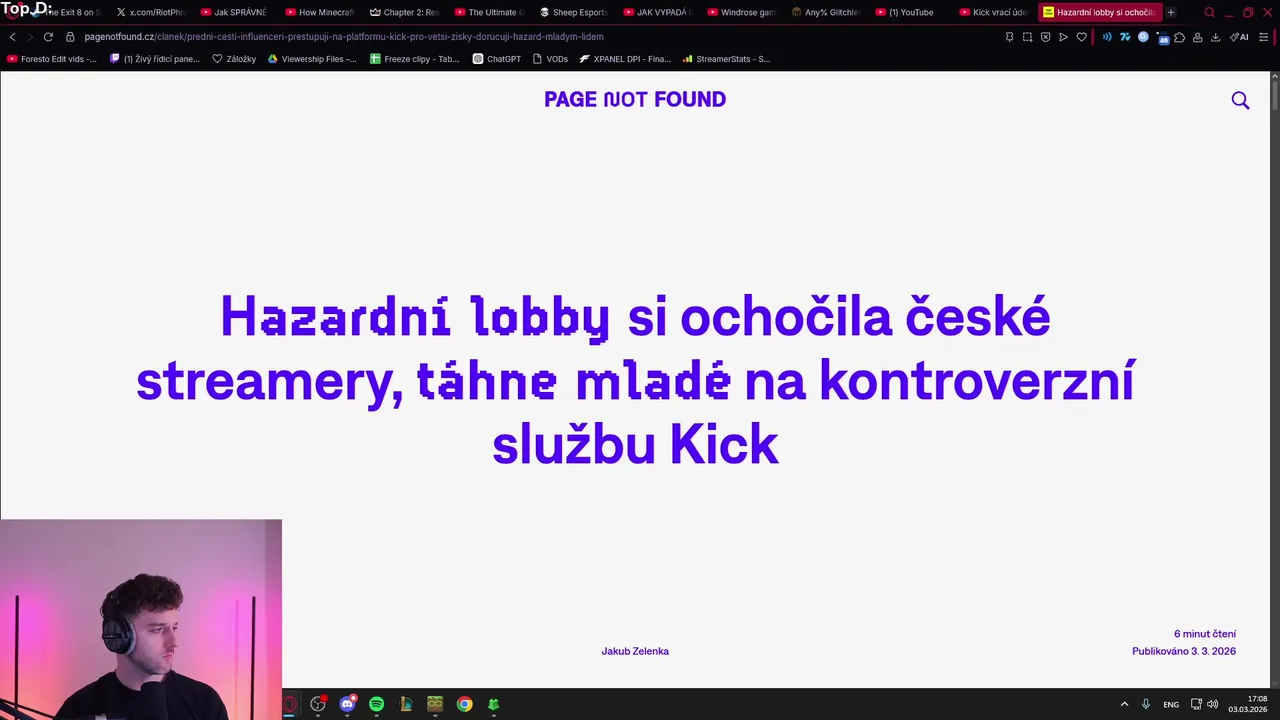1280x720 pixels.
Task: Open the clock showing 17:08
Action: pyautogui.click(x=1247, y=704)
